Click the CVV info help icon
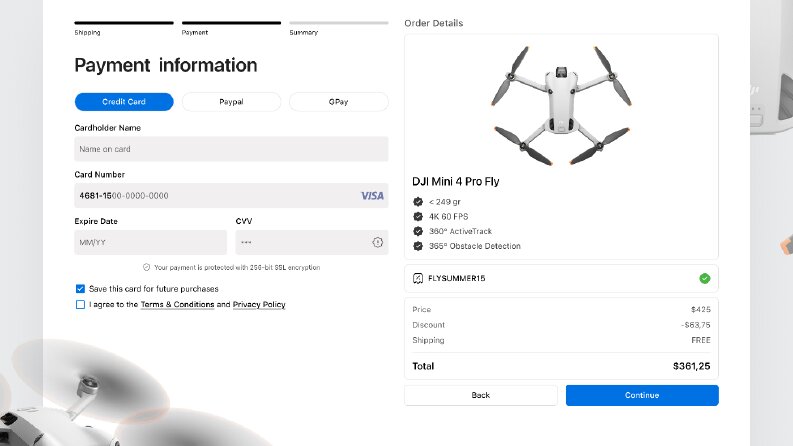Screen dimensions: 793x446 [x=377, y=242]
